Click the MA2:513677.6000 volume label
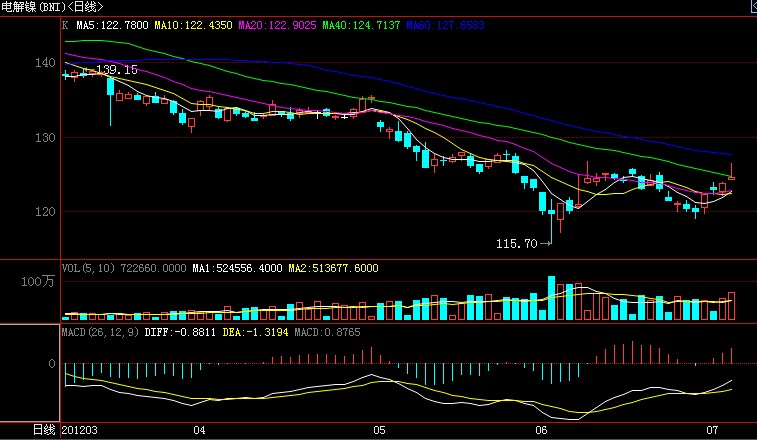The width and height of the screenshot is (757, 440). coord(333,268)
